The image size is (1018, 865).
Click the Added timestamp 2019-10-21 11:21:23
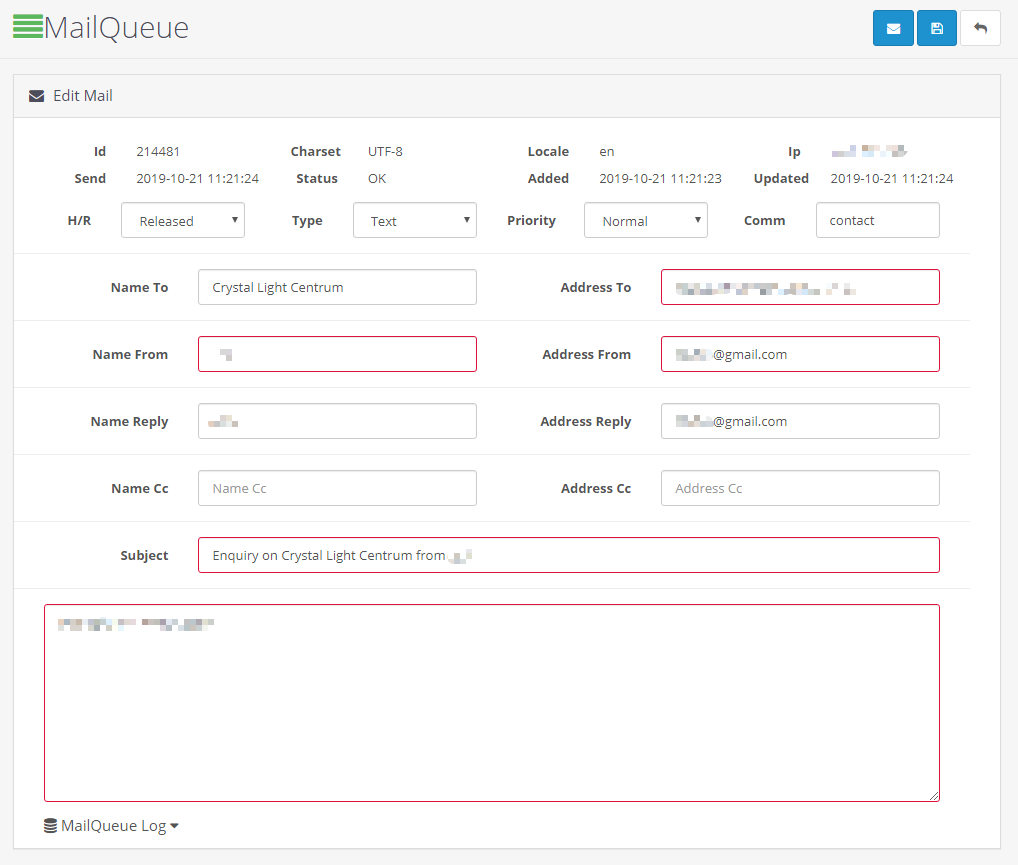tap(660, 178)
